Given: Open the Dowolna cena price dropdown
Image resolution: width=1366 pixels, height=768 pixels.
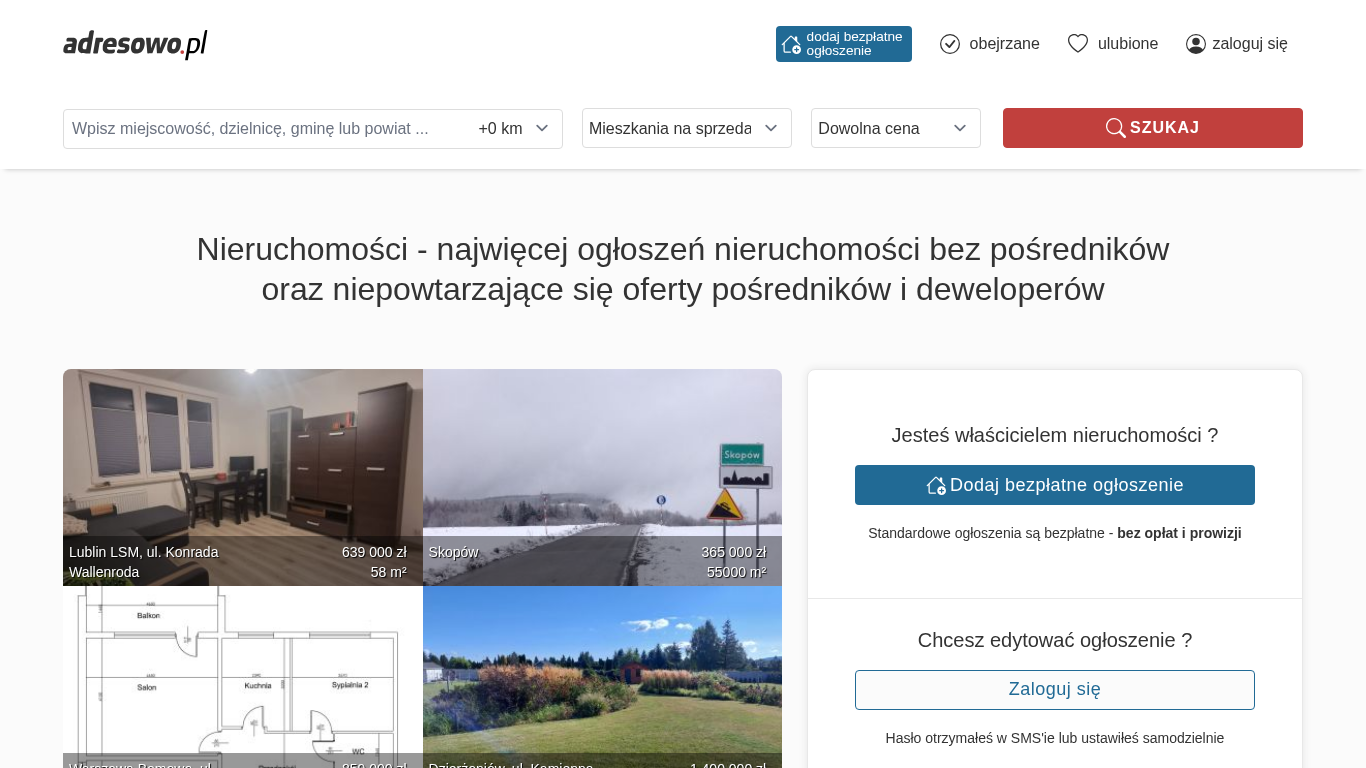Looking at the screenshot, I should click(895, 128).
